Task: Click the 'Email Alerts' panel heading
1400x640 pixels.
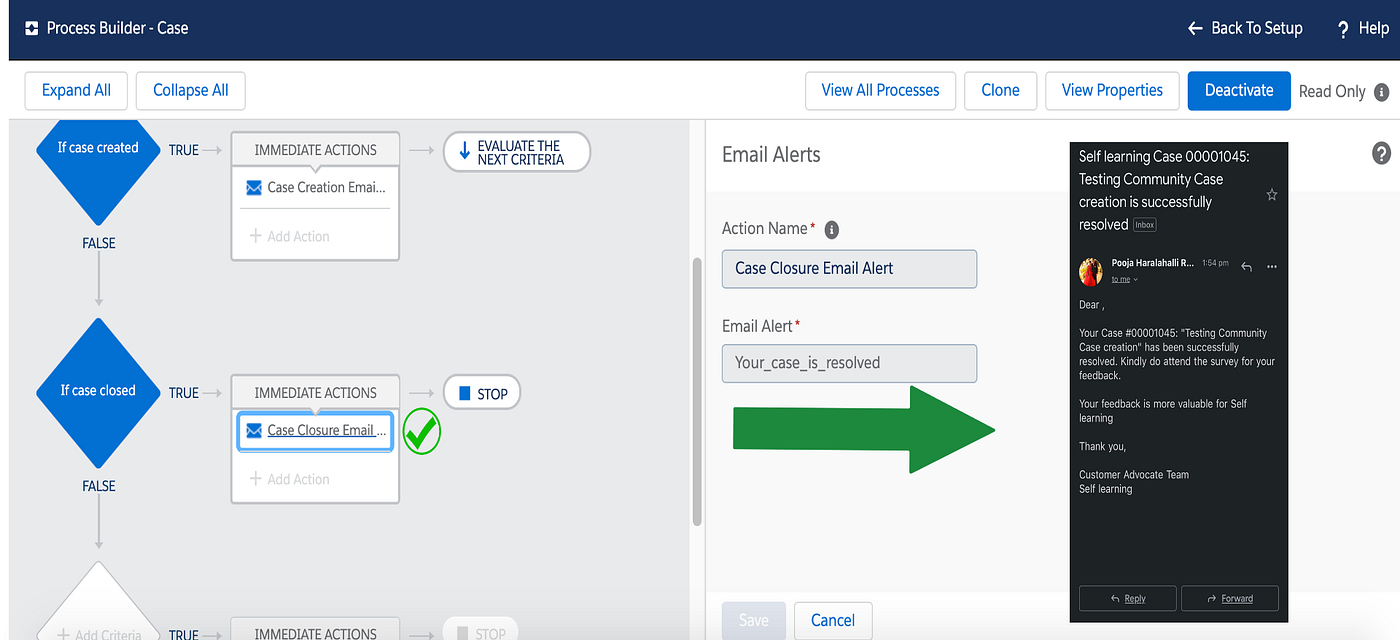Action: pos(771,154)
